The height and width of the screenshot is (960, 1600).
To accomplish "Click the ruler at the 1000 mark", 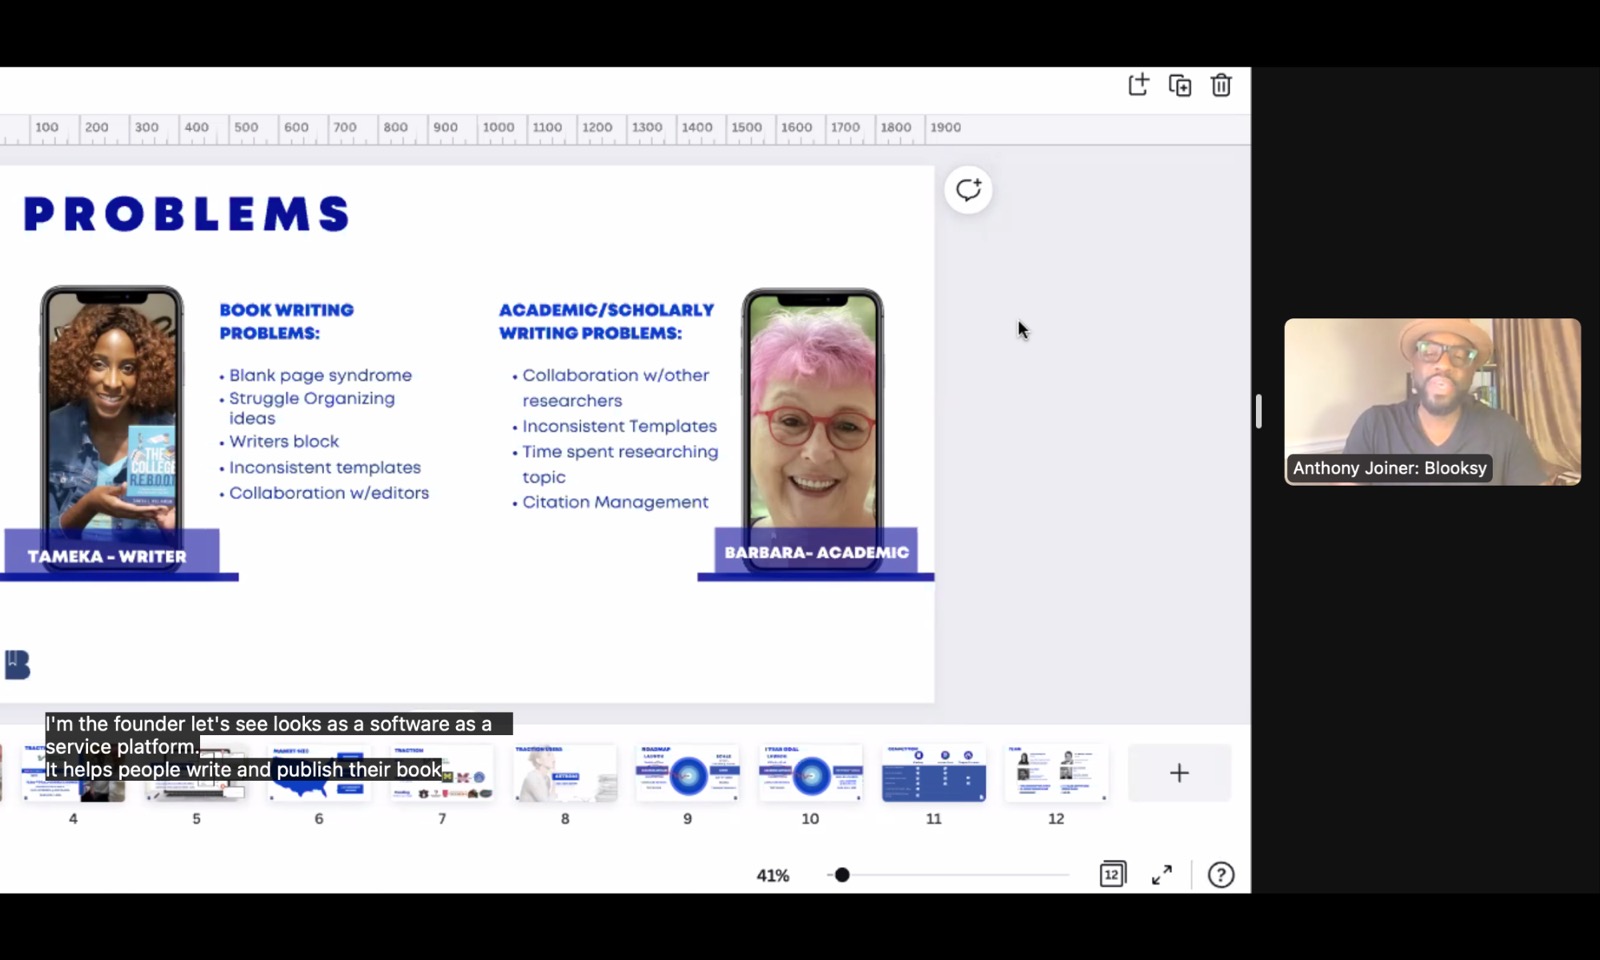I will (498, 127).
